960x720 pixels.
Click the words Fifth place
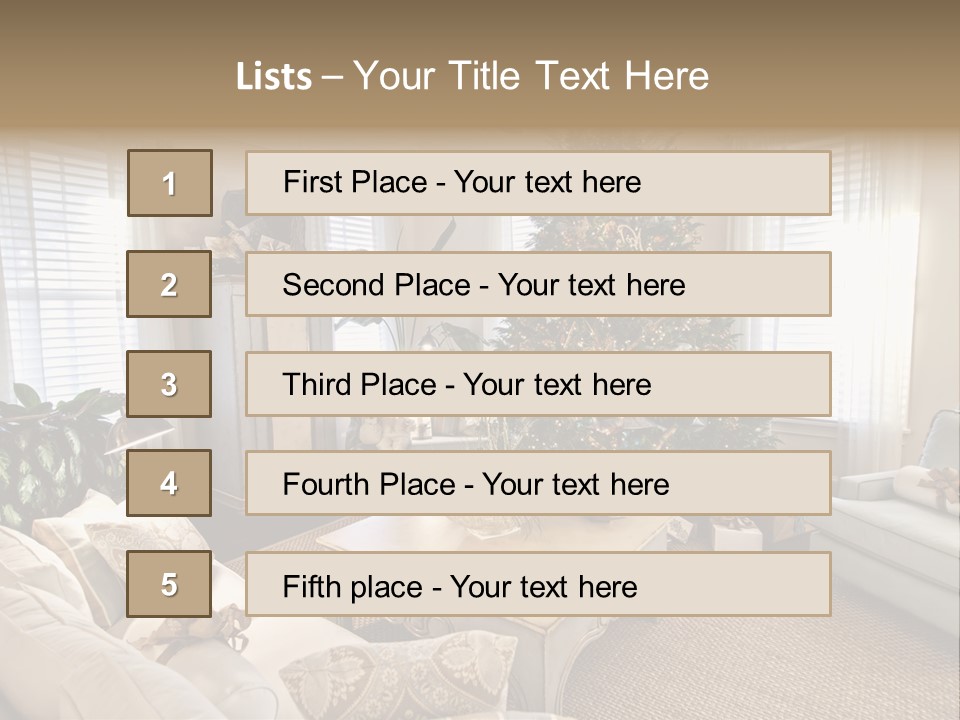click(352, 586)
